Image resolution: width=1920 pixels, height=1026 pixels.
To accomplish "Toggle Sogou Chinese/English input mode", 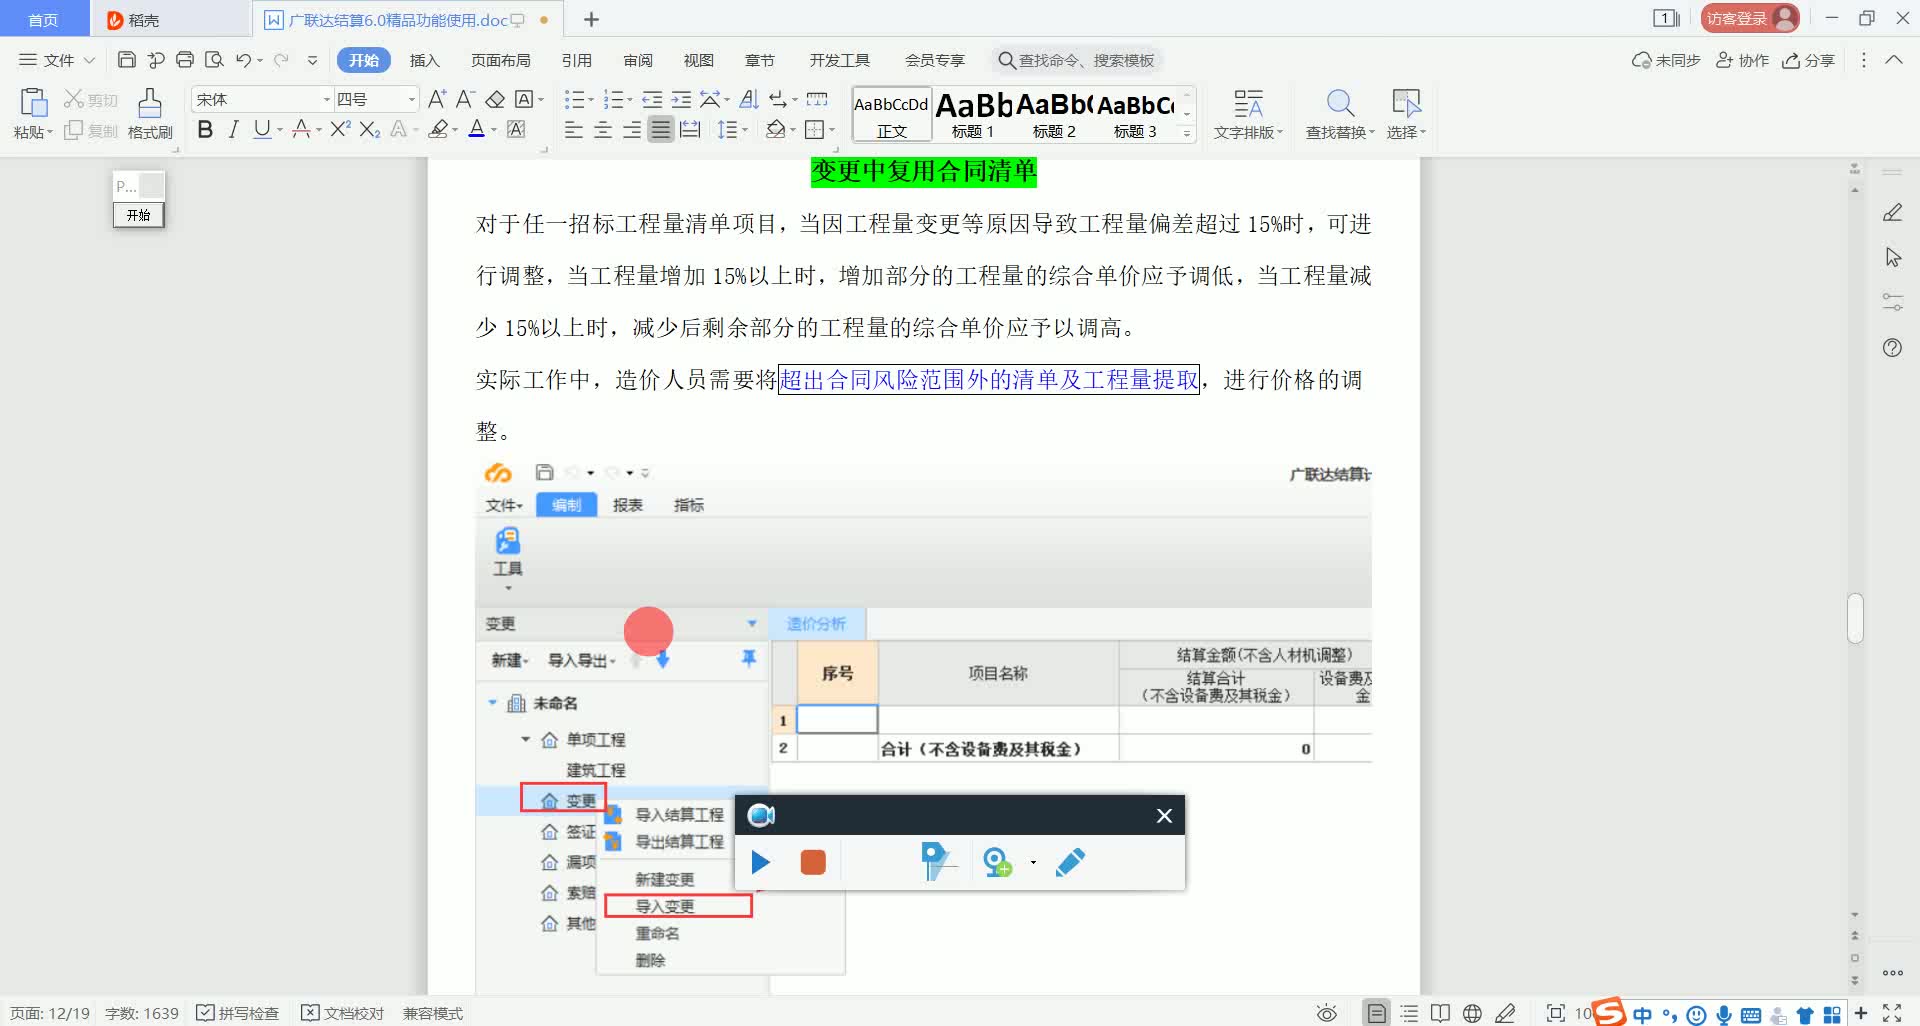I will 1642,1014.
